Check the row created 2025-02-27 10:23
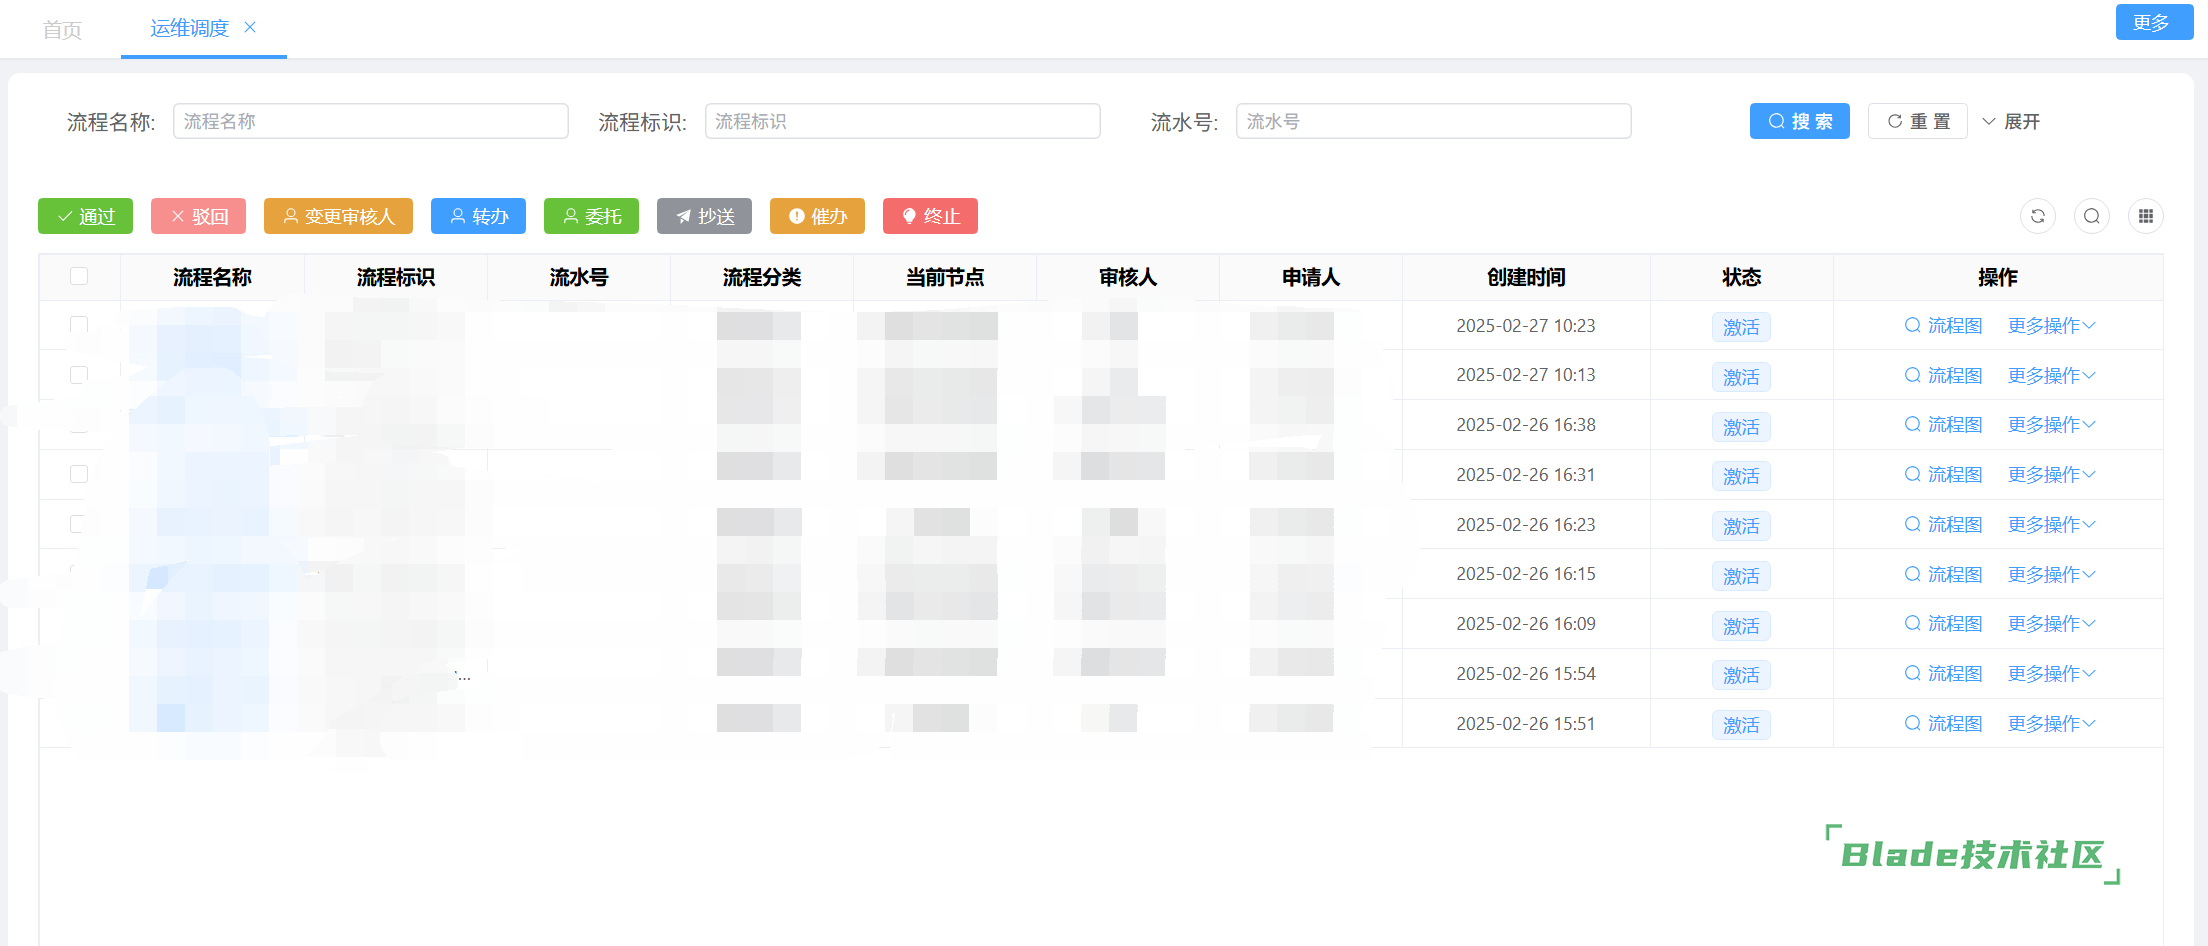The height and width of the screenshot is (946, 2208). [79, 325]
